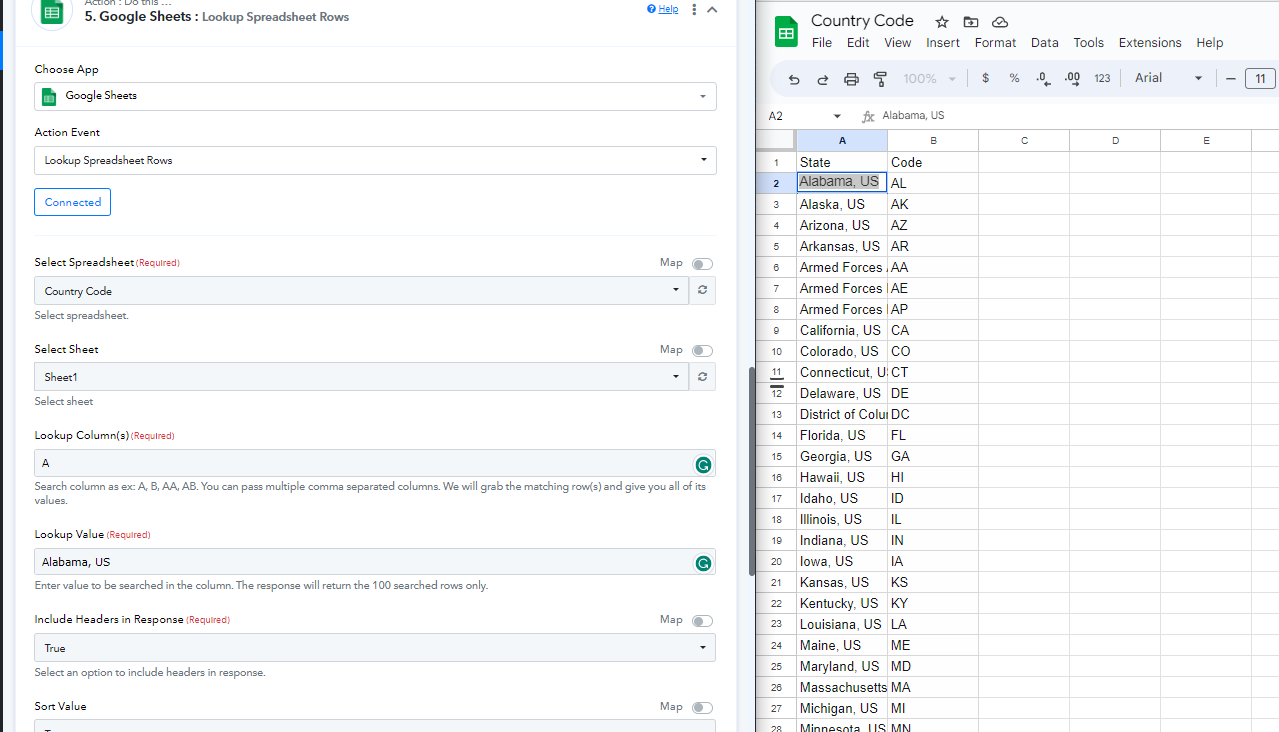This screenshot has width=1279, height=732.
Task: Click the Lookup Value input field
Action: tap(375, 562)
